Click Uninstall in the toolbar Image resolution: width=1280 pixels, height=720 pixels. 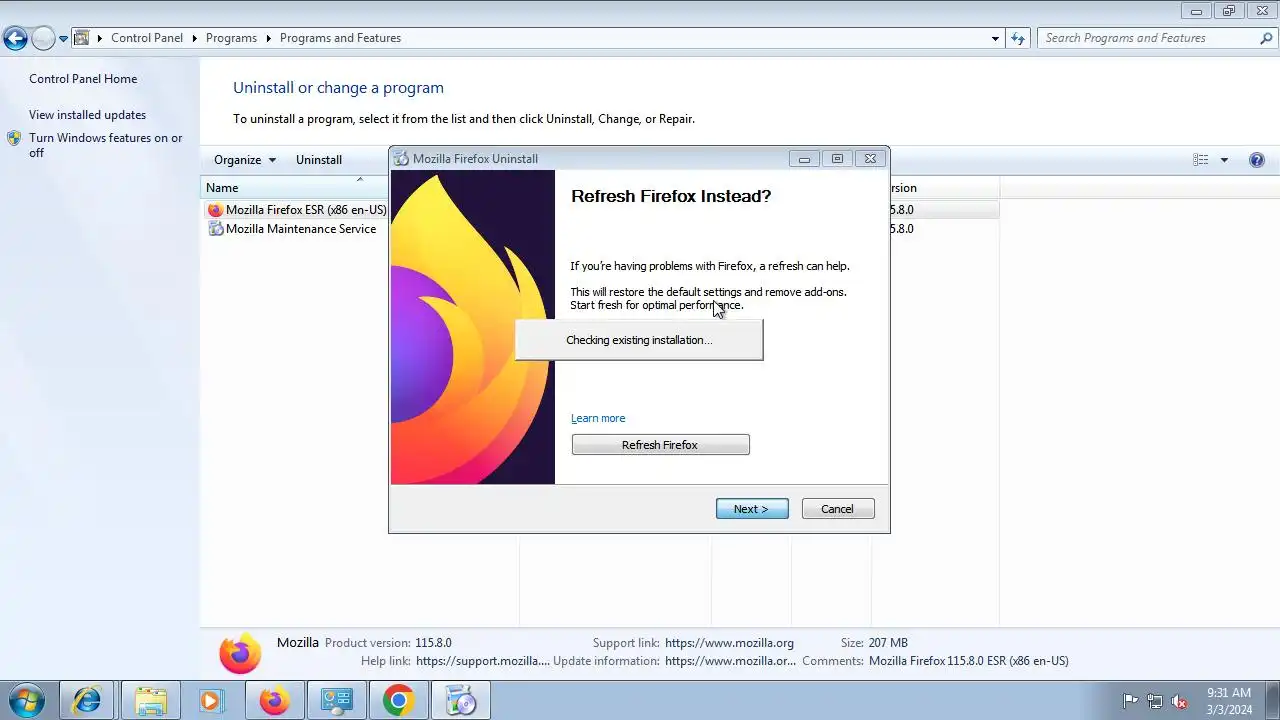click(319, 160)
